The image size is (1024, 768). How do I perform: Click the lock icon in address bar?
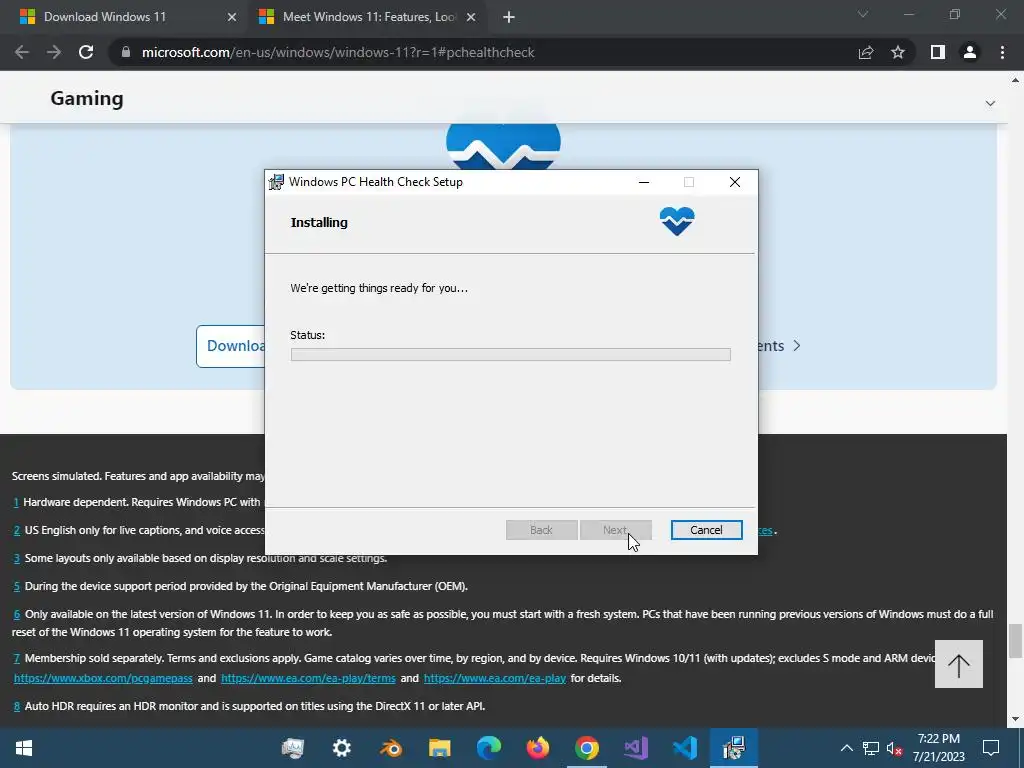click(126, 52)
